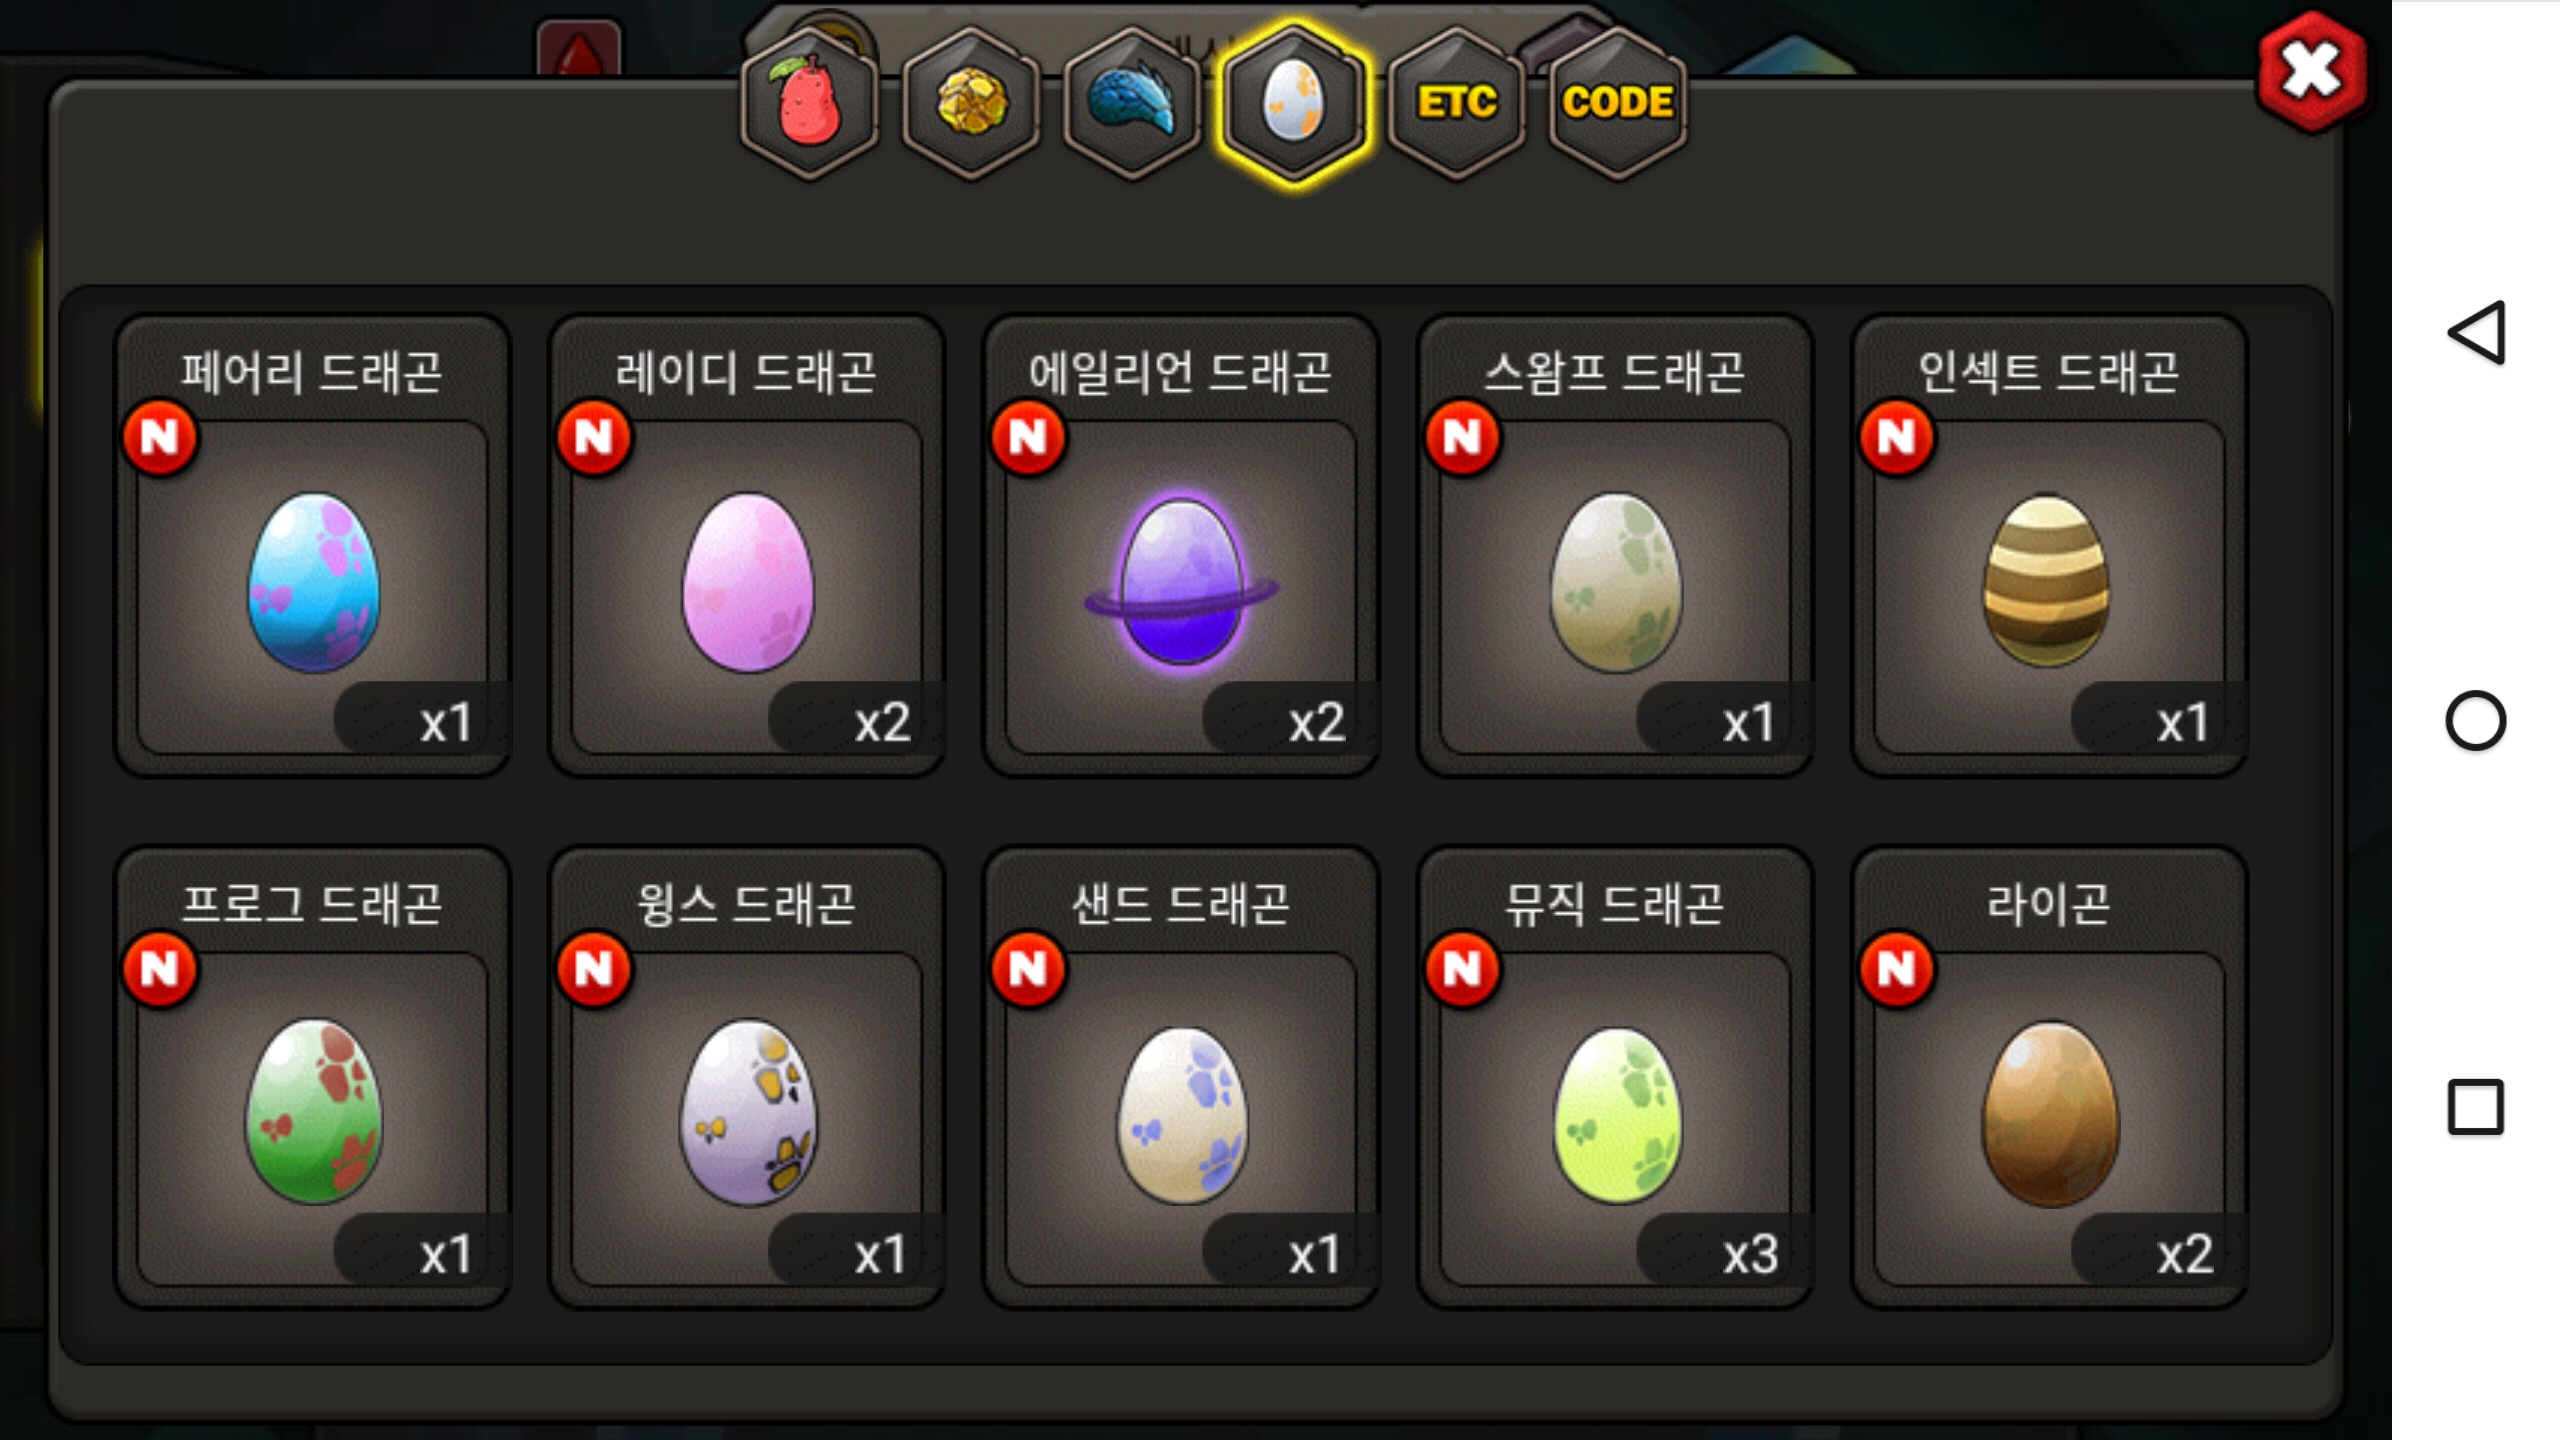Open Android recent apps square button
The image size is (2560, 1440).
pyautogui.click(x=2476, y=1107)
